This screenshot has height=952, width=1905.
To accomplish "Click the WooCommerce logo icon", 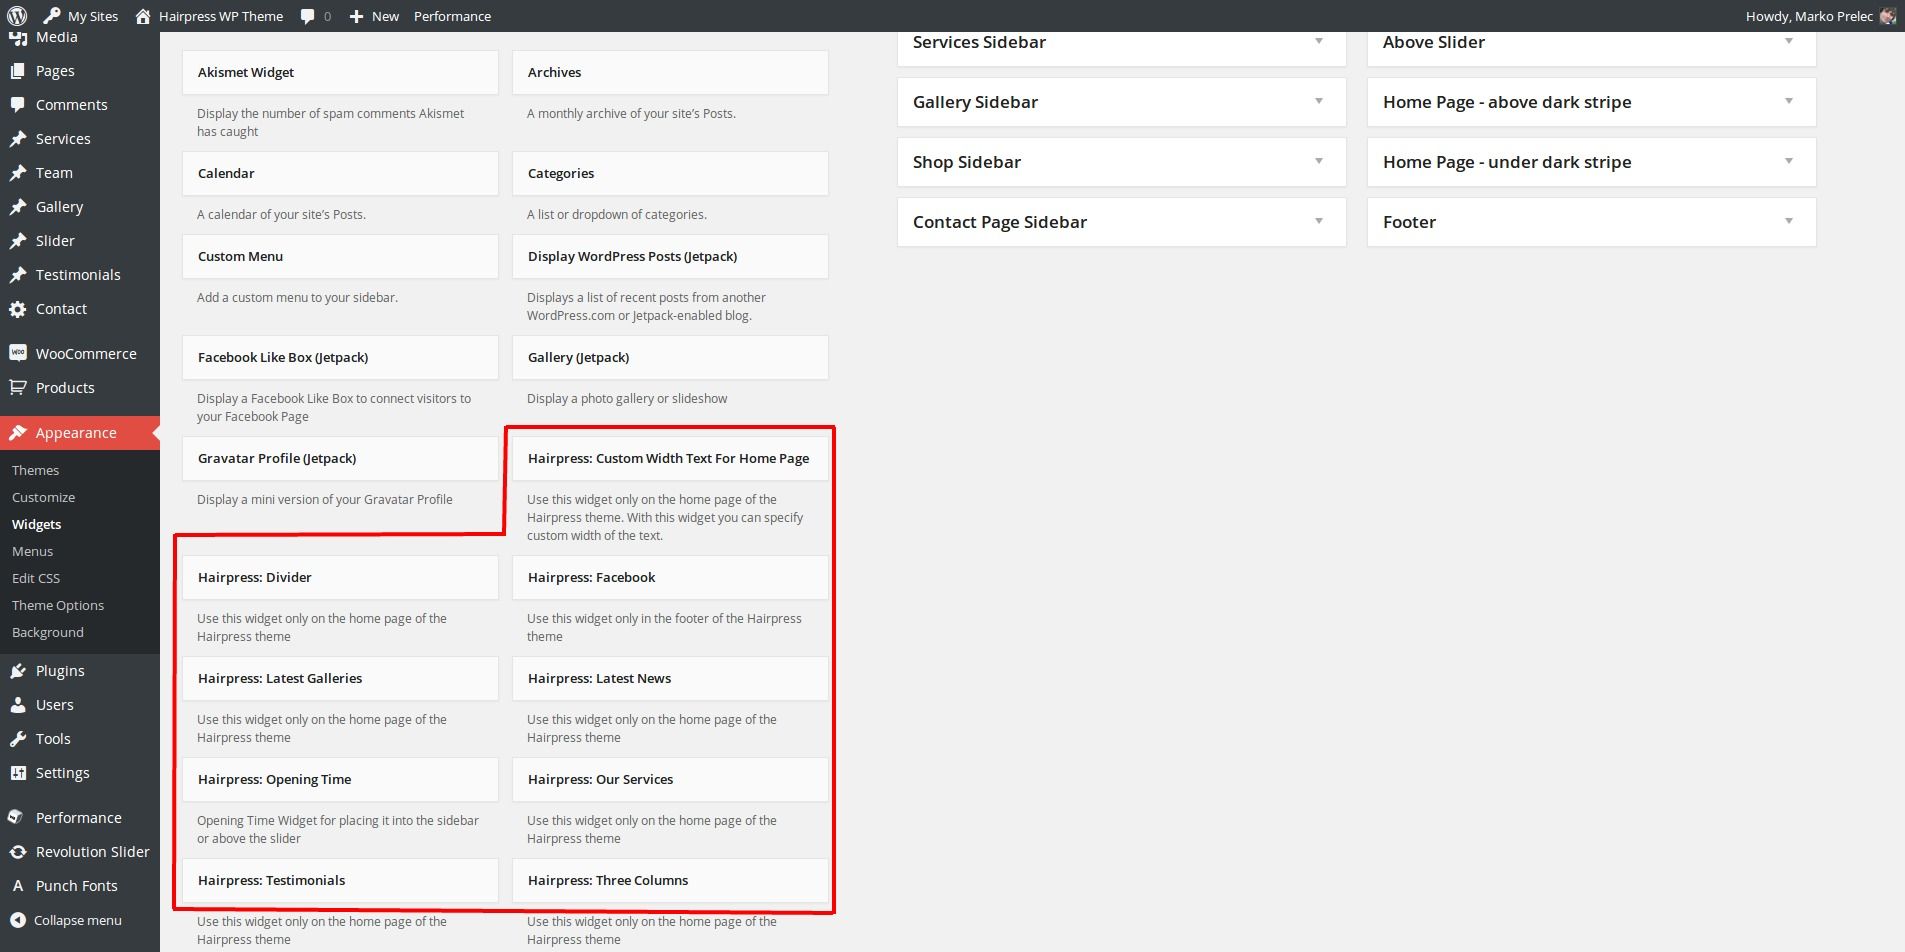I will tap(18, 353).
